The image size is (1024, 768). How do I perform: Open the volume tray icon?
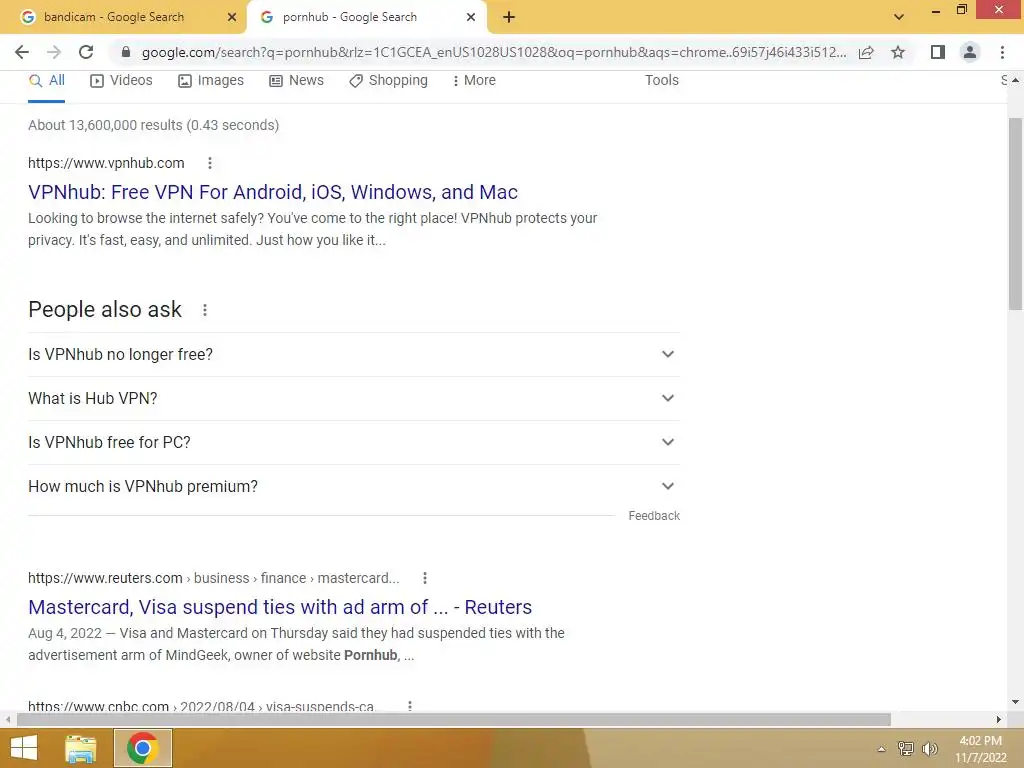click(x=929, y=748)
